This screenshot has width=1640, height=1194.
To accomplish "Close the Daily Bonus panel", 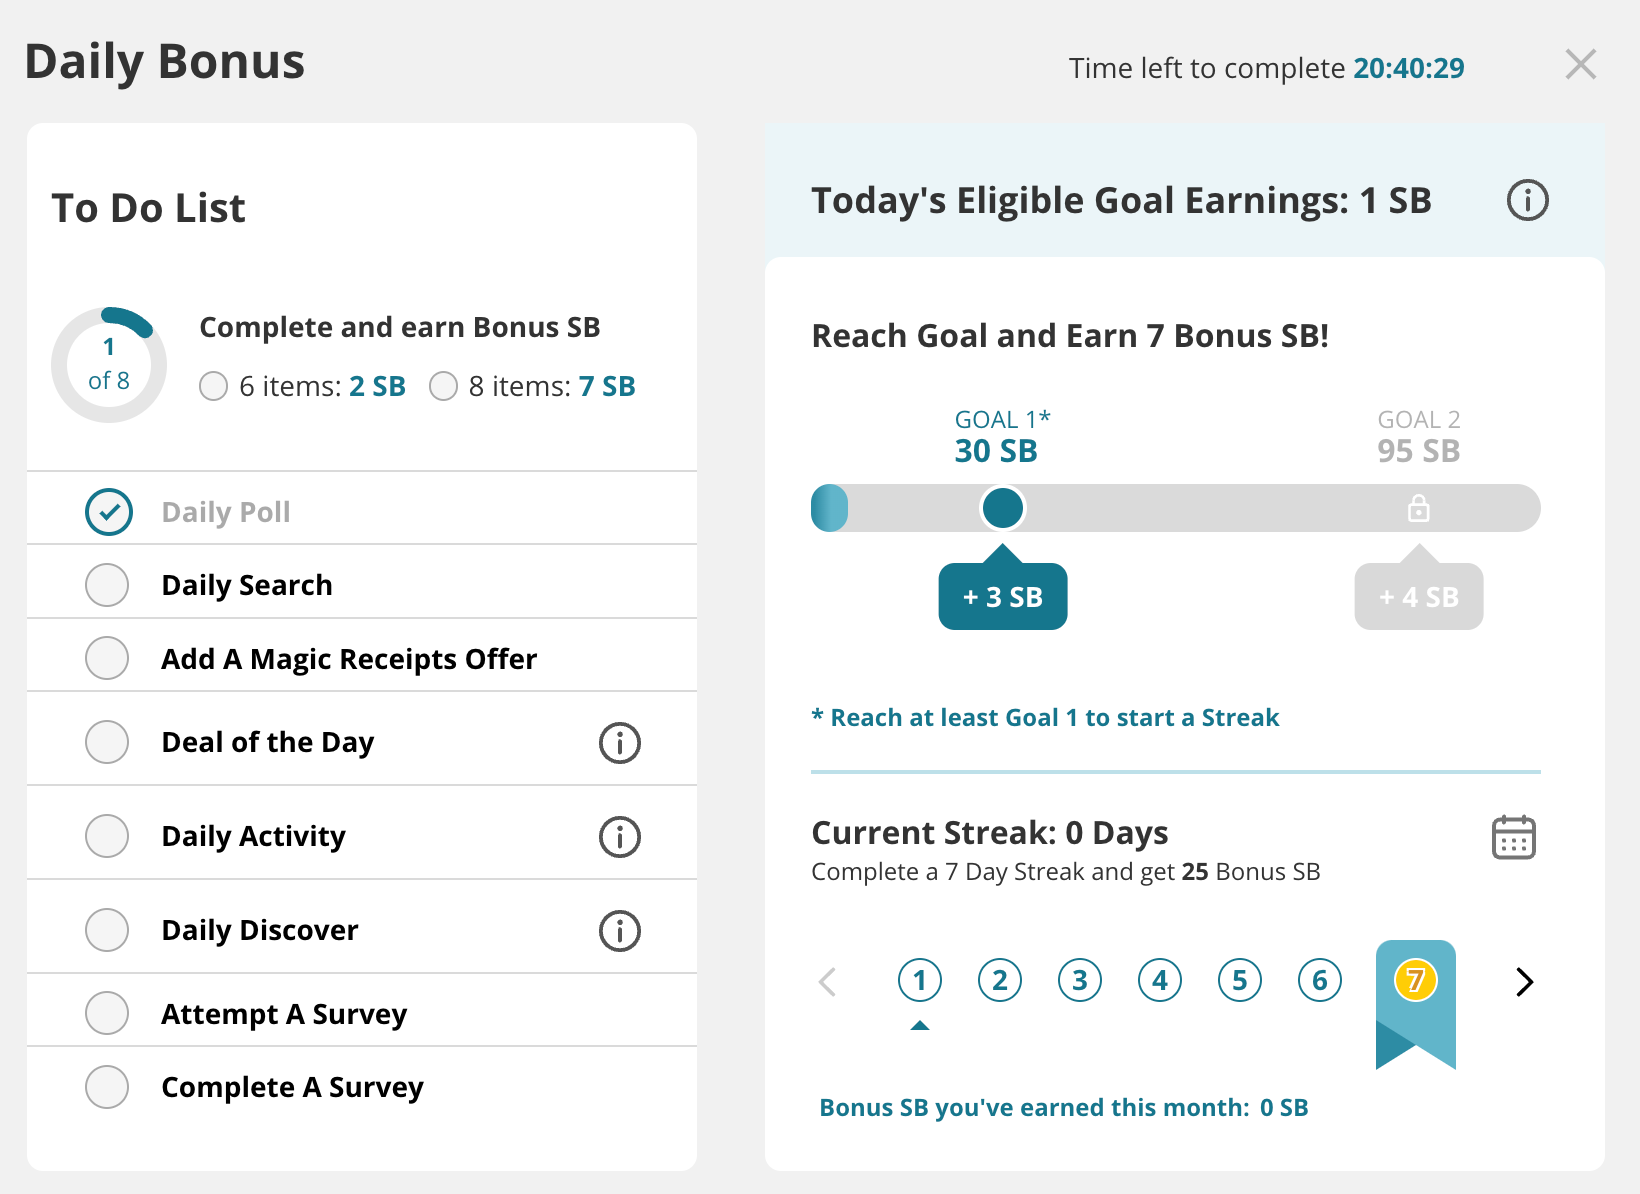I will (1580, 64).
